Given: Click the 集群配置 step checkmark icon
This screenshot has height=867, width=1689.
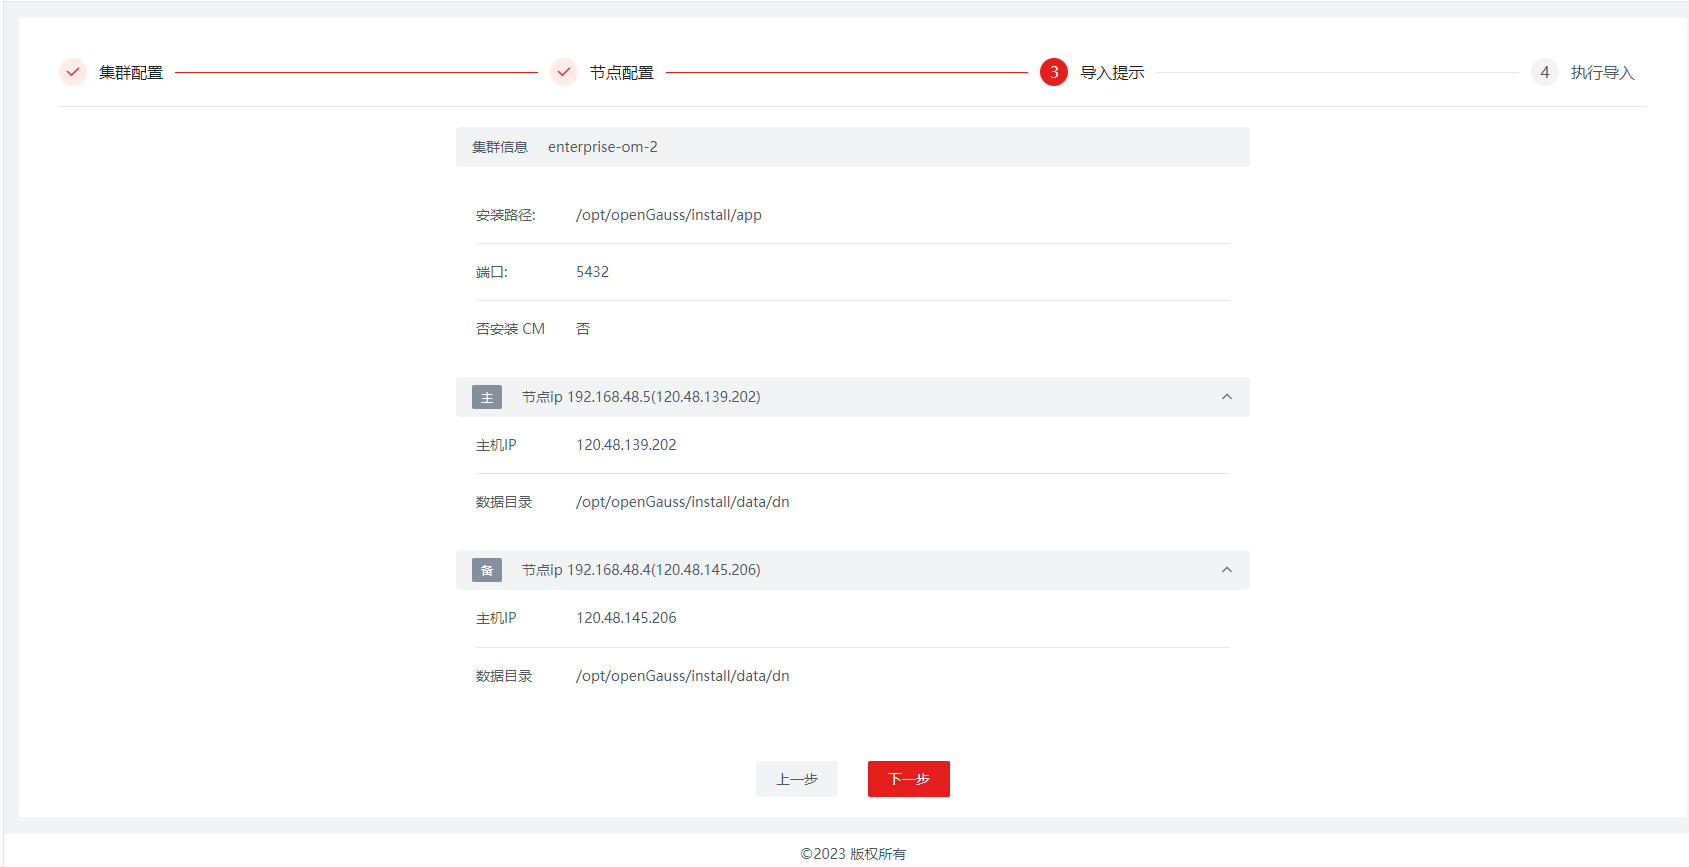Looking at the screenshot, I should pos(73,72).
